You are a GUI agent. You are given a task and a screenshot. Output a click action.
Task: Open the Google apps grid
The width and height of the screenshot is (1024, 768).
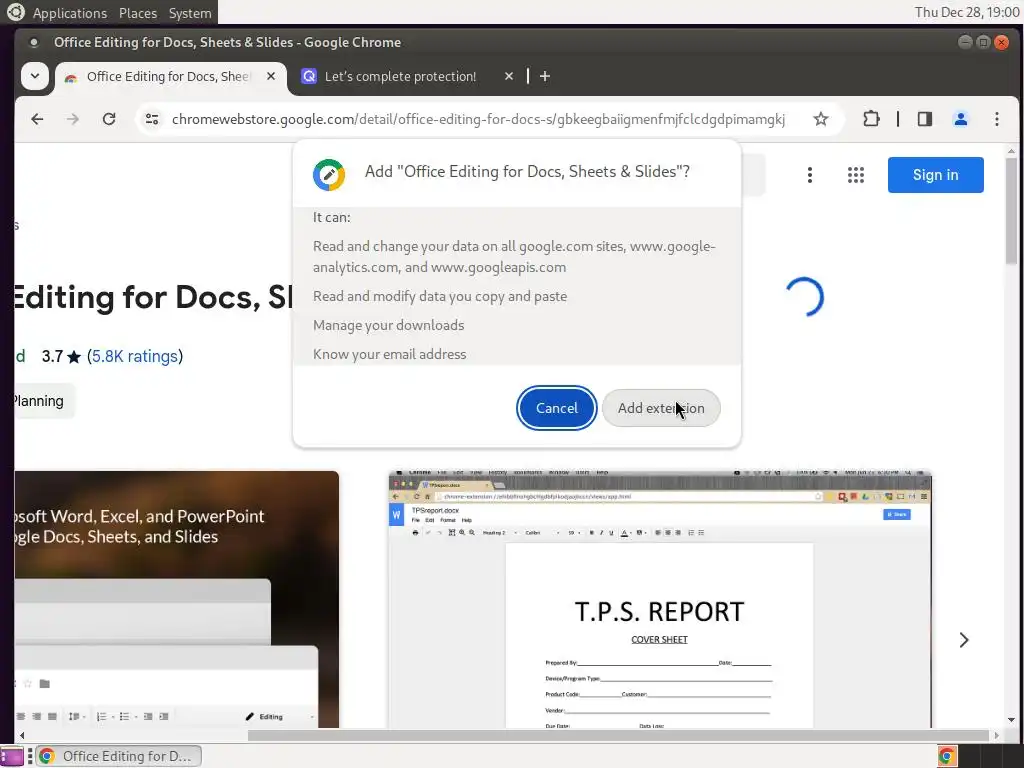coord(856,175)
